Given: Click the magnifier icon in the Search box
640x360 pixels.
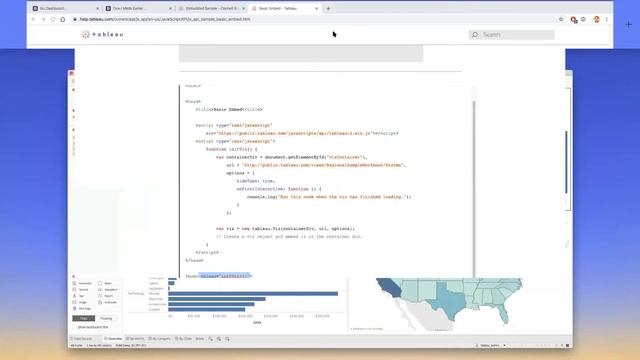Looking at the screenshot, I should point(475,35).
